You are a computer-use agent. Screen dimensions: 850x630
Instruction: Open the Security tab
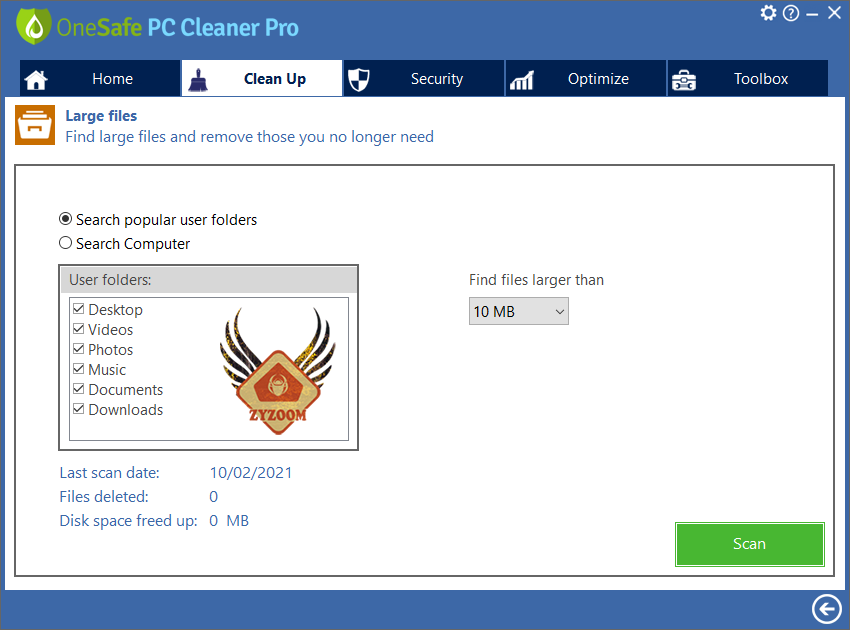point(424,79)
